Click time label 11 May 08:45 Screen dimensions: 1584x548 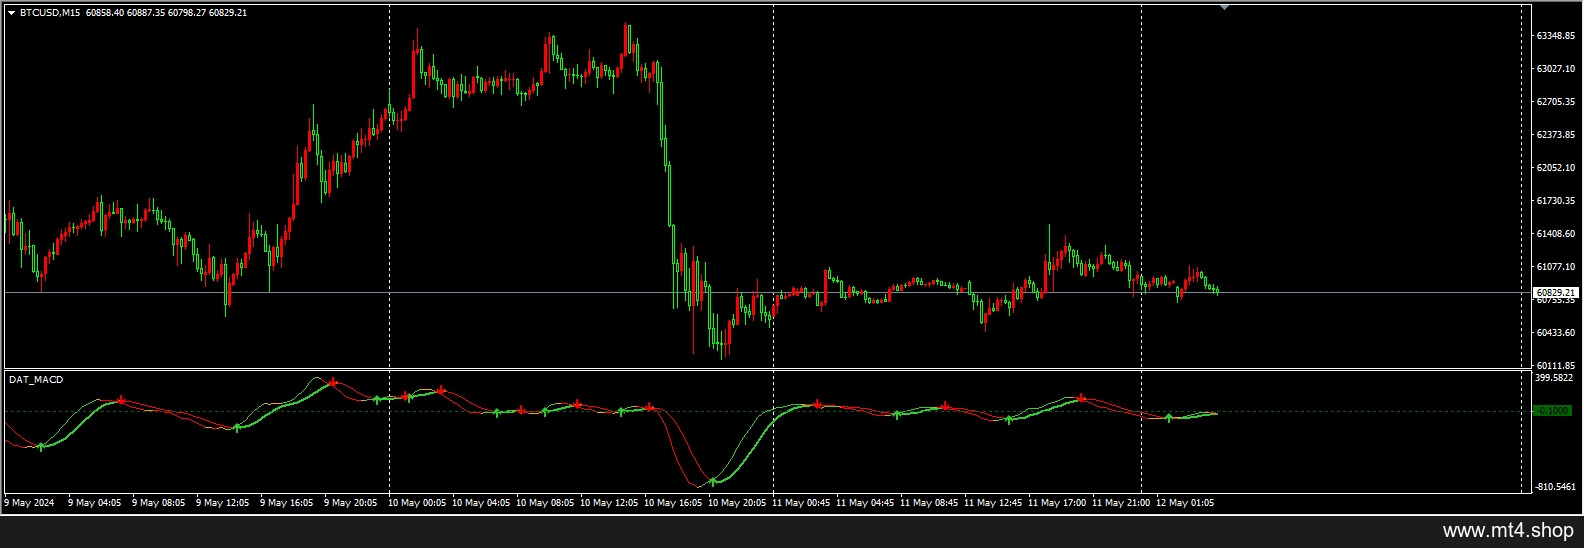coord(929,503)
